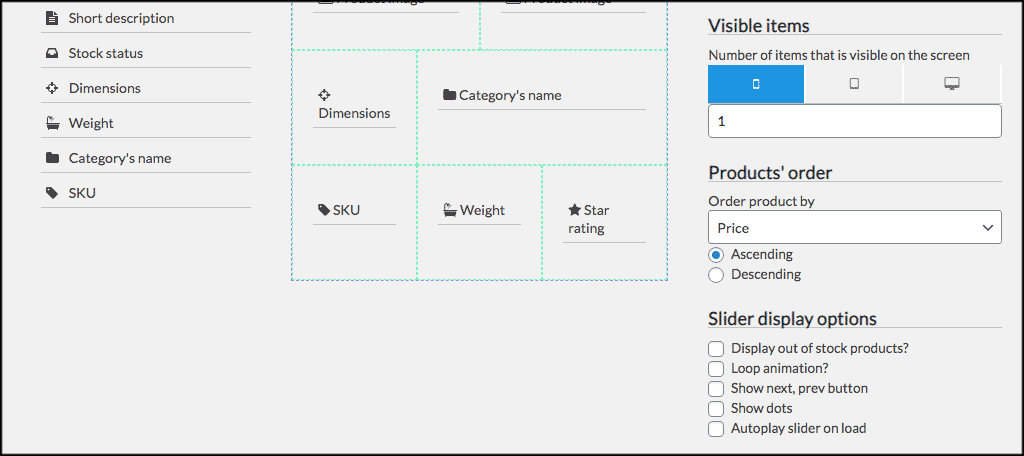Click the SKU tag icon in sidebar
This screenshot has width=1024, height=456.
pos(52,193)
